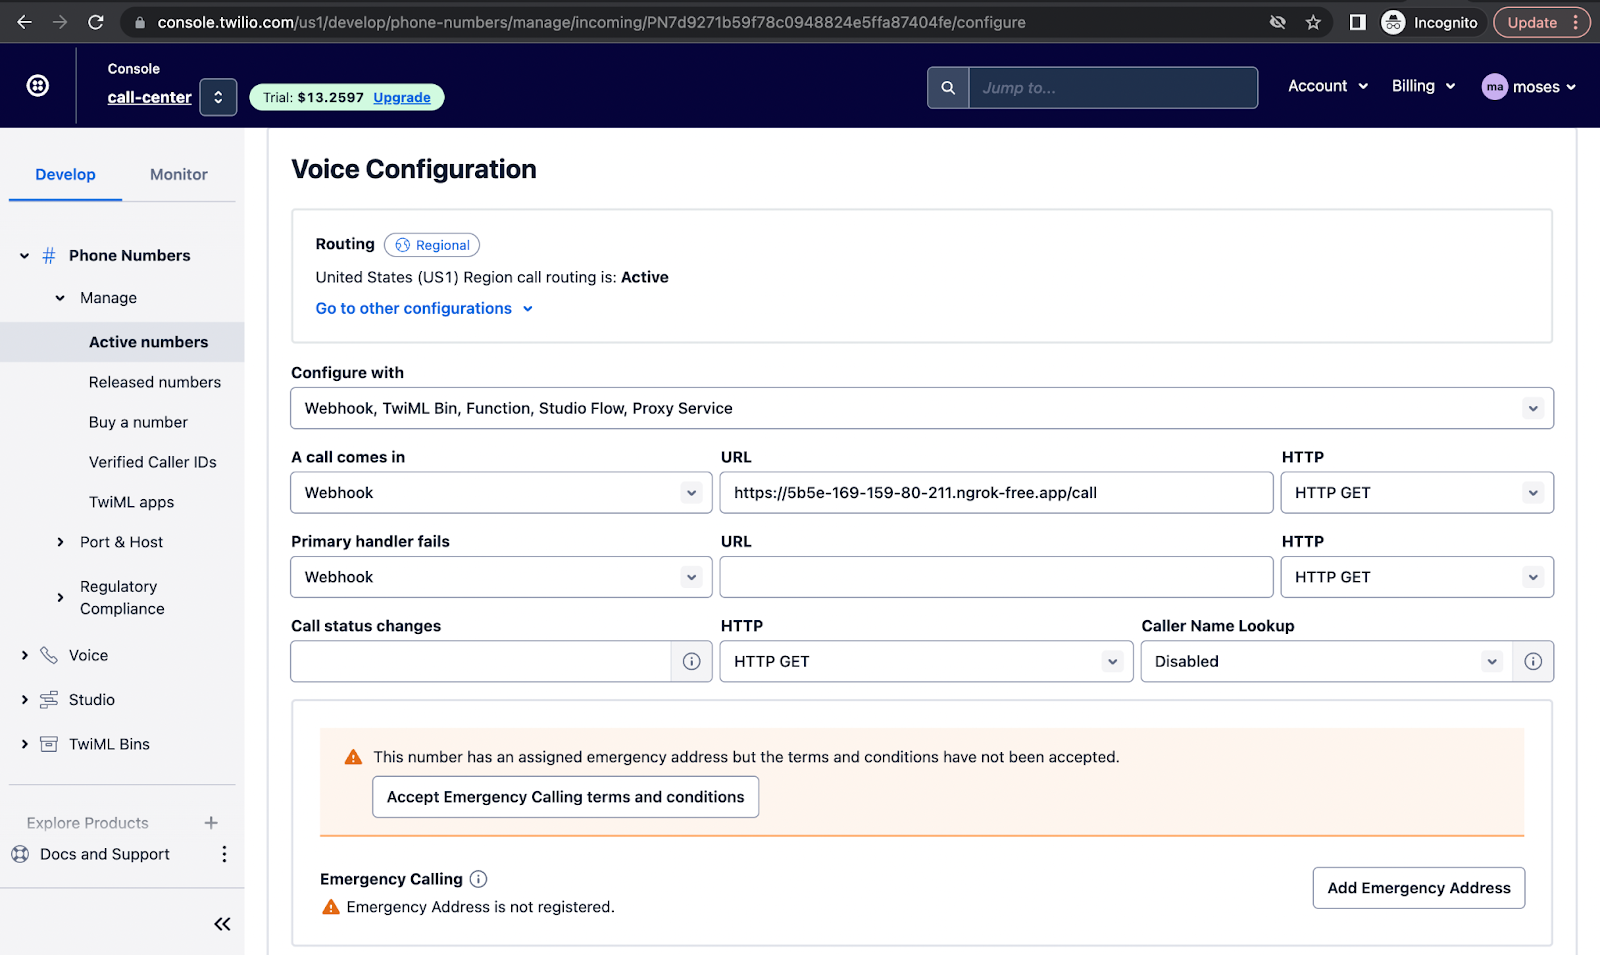Open 'A call comes in' Webhook dropdown

tap(501, 493)
